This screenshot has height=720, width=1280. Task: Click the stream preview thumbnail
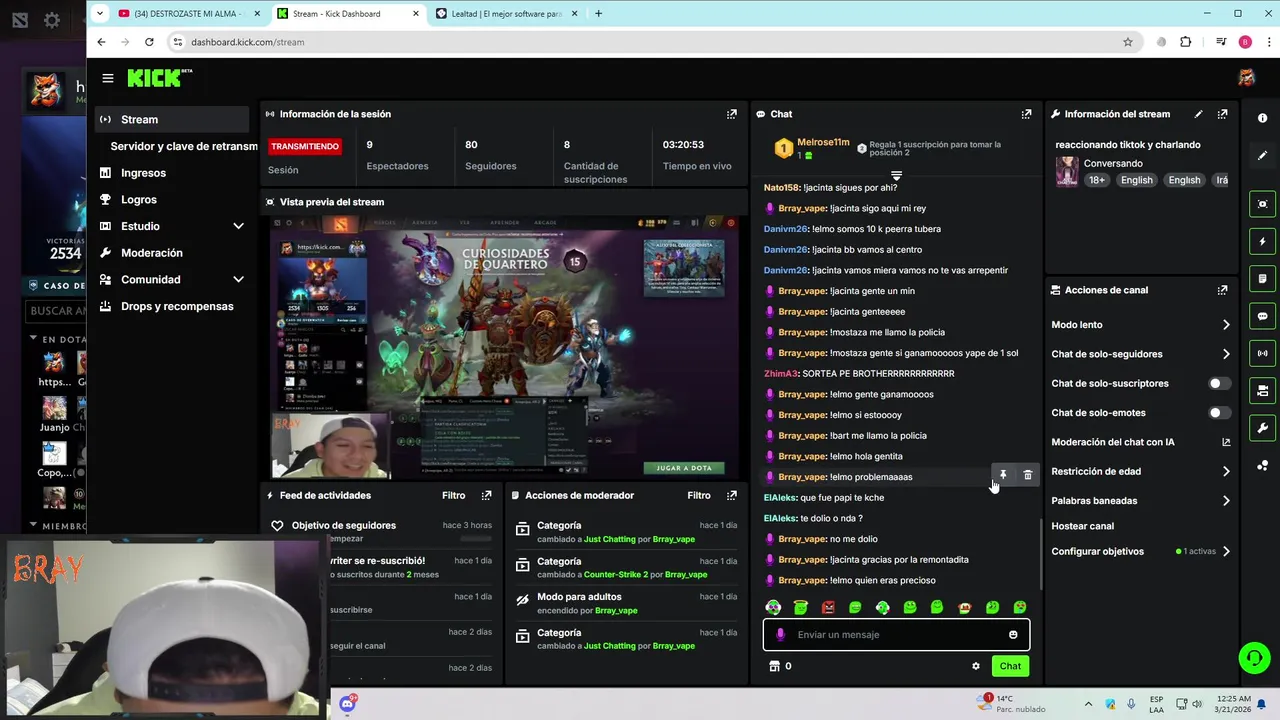506,347
